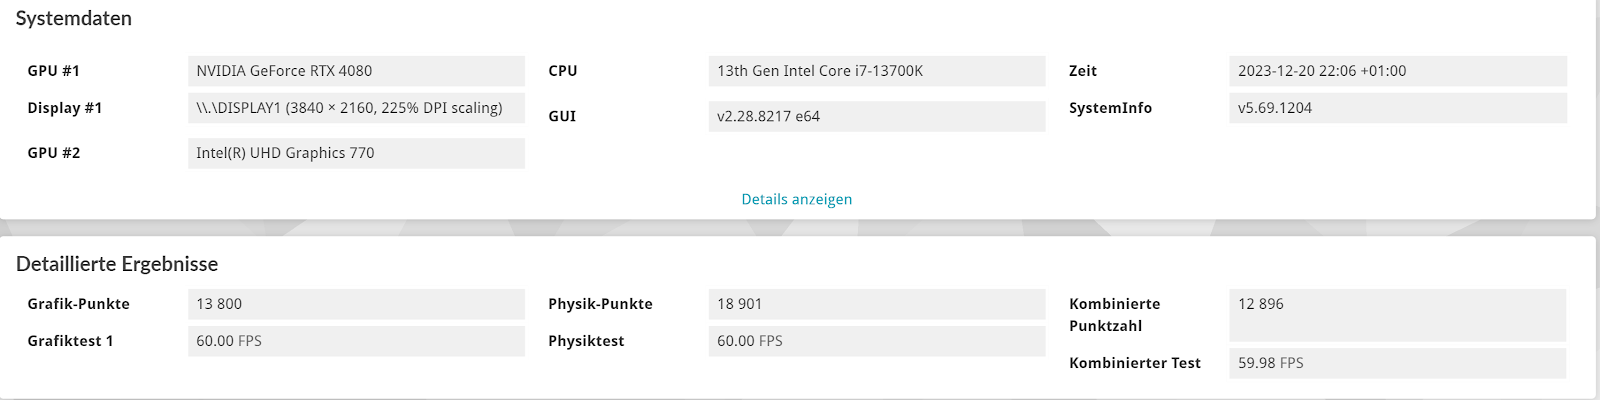Select the Kombinierter Test 59.98 FPS value
This screenshot has height=400, width=1600.
coord(1398,363)
